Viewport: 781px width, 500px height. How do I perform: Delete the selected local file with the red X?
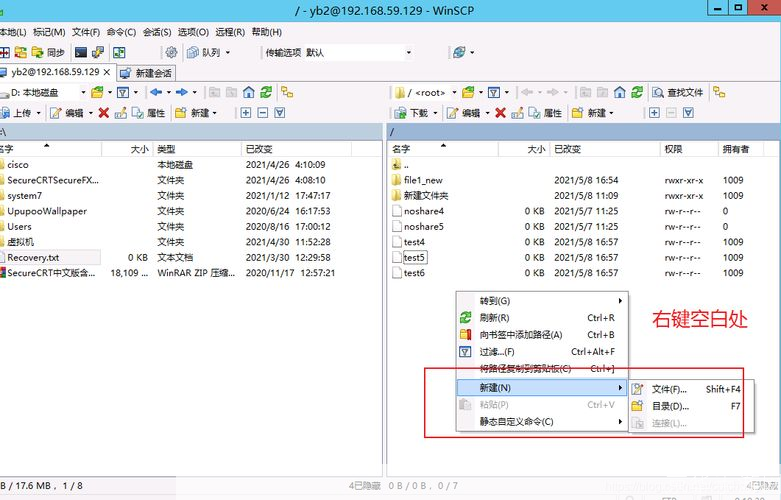pyautogui.click(x=104, y=113)
